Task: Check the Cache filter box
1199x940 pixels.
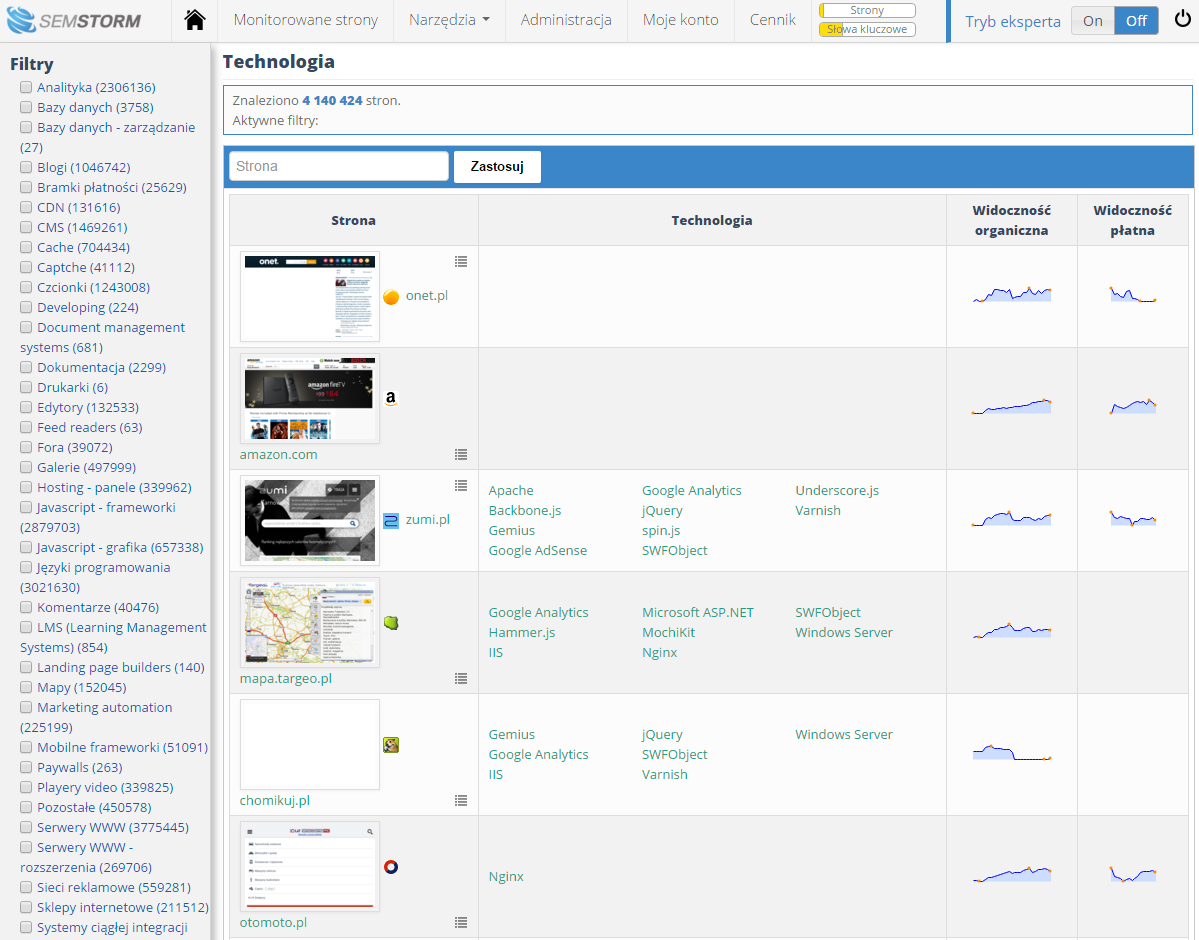Action: pyautogui.click(x=26, y=246)
